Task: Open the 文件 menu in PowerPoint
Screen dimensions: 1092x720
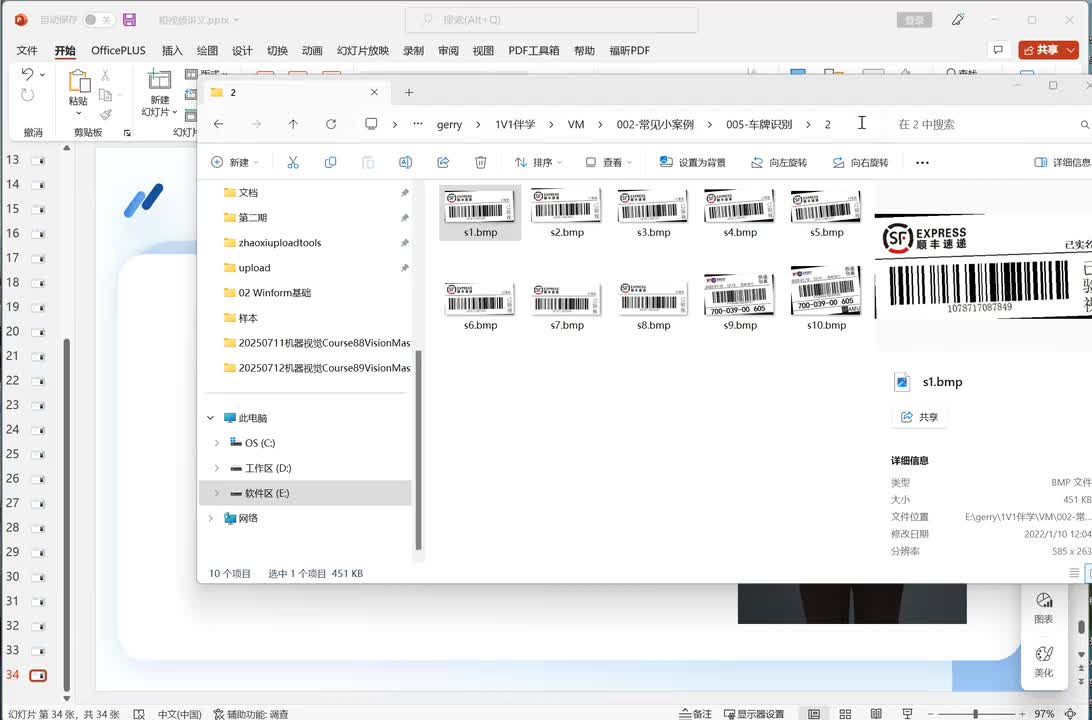Action: 27,50
